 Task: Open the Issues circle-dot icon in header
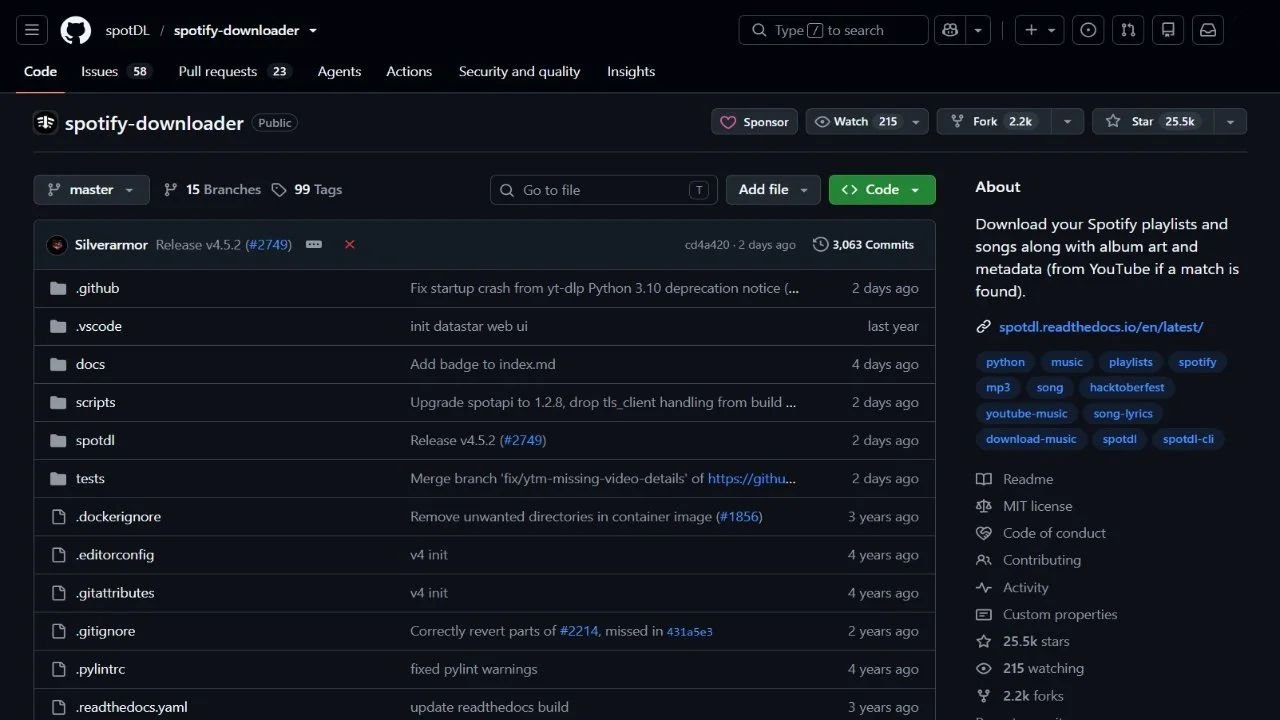point(1088,30)
